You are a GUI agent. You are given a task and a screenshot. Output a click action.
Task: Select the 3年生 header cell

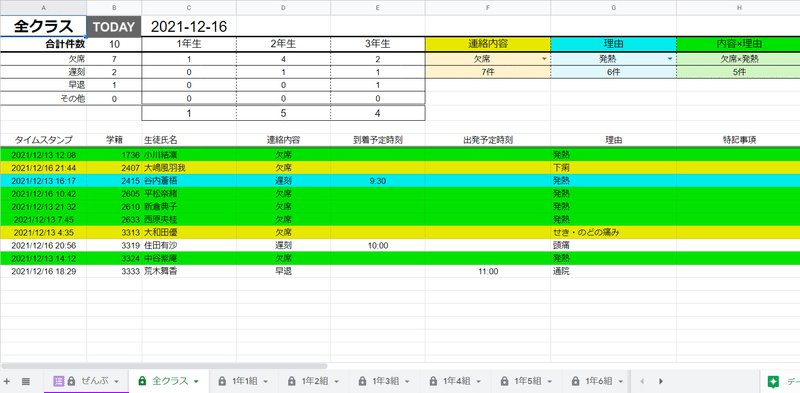[x=378, y=44]
